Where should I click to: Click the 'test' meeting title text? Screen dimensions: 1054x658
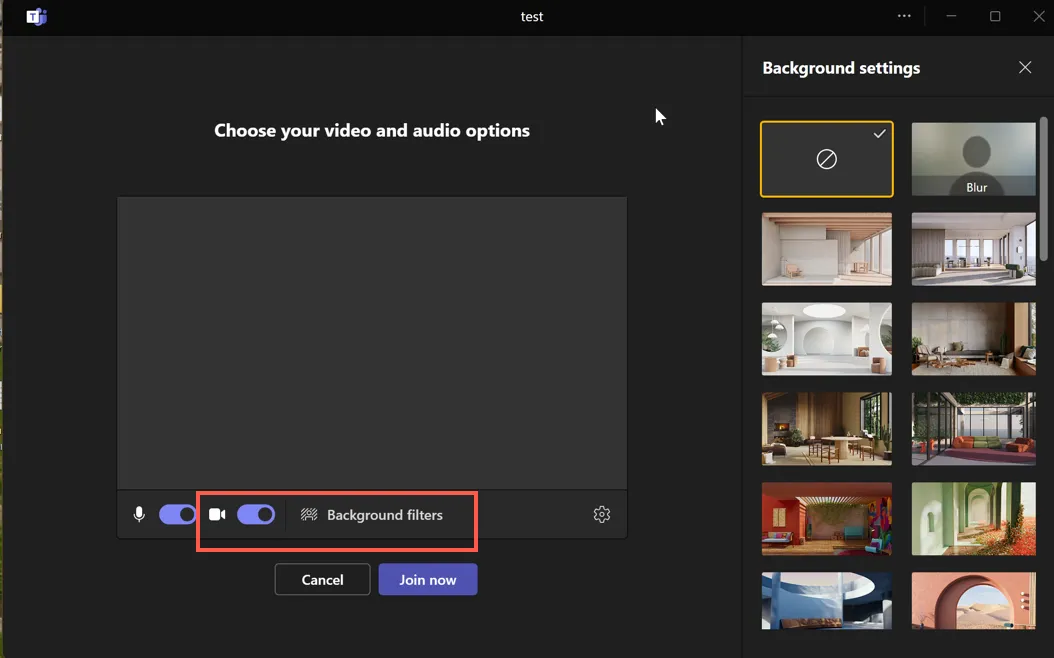coord(532,17)
